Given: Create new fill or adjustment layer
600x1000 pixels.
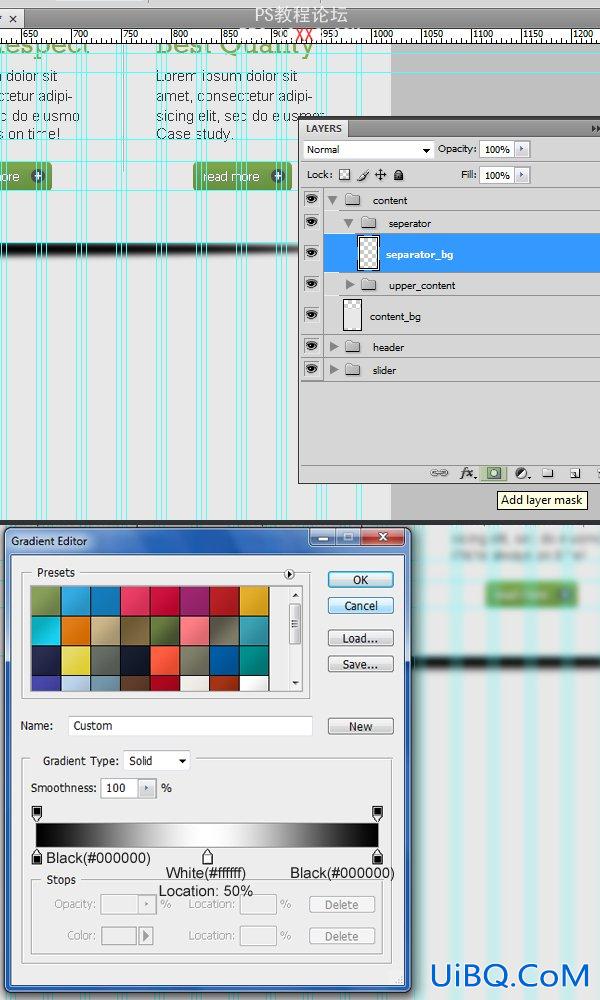Looking at the screenshot, I should pyautogui.click(x=522, y=473).
